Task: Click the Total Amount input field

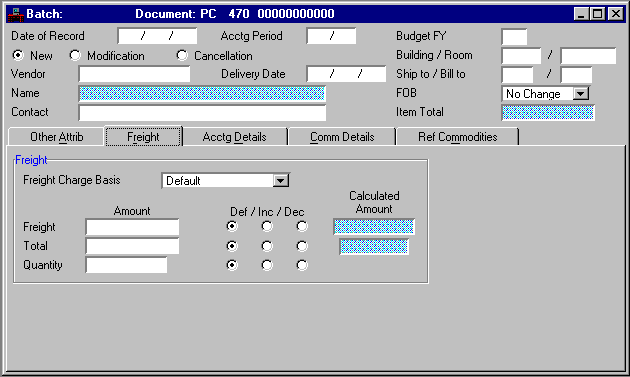Action: coord(132,246)
